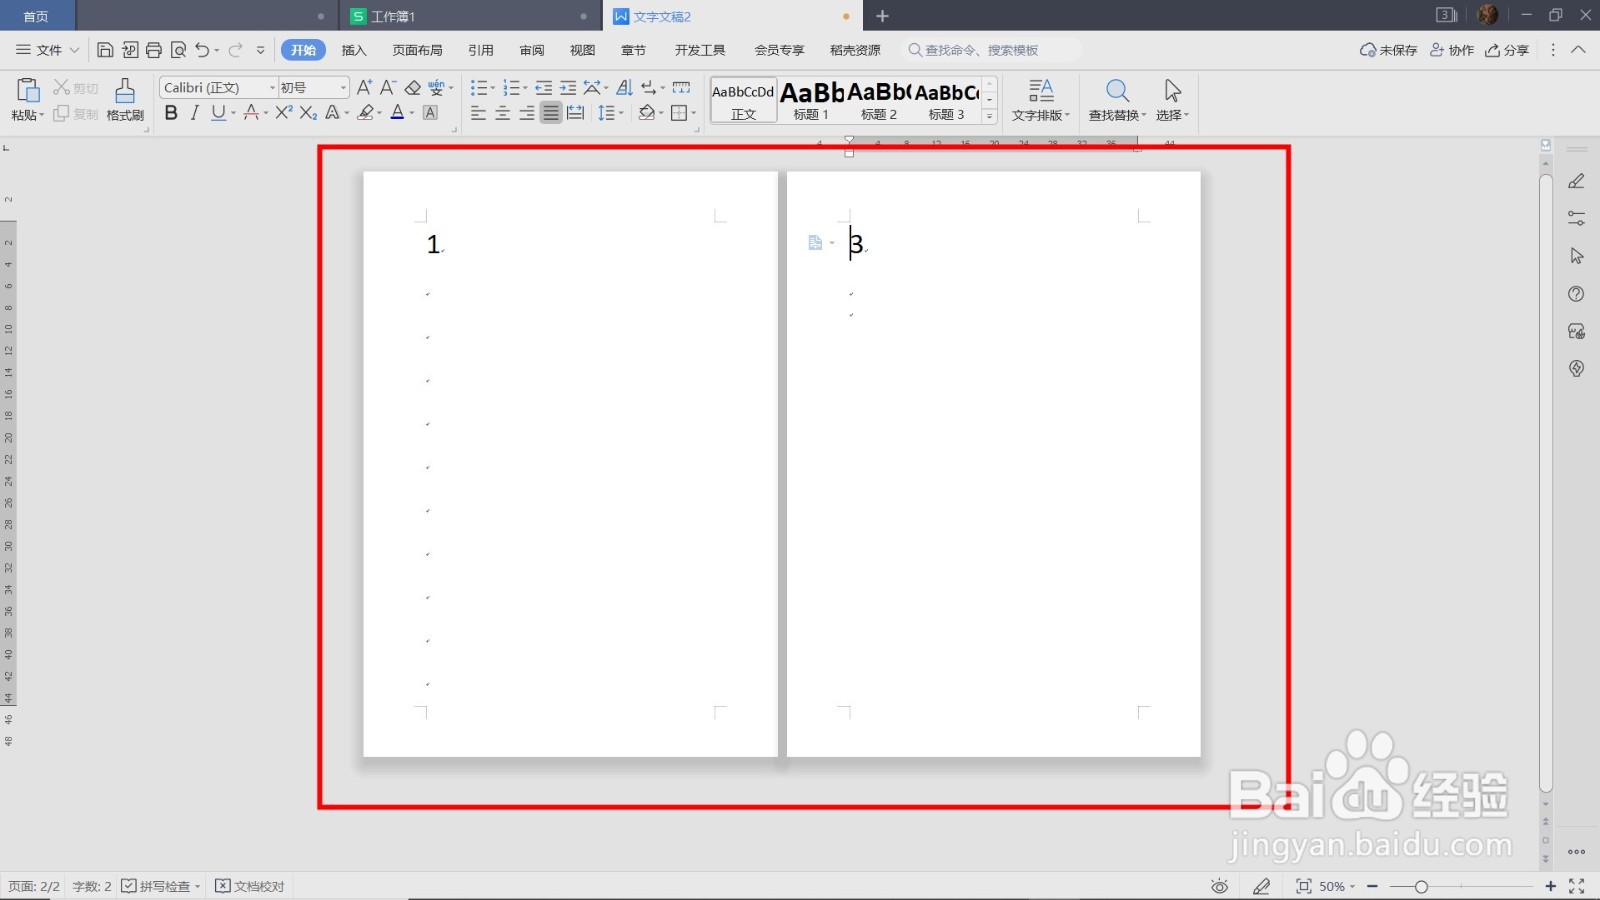This screenshot has height=900, width=1600.
Task: Click the Clear formatting eraser icon
Action: (412, 88)
